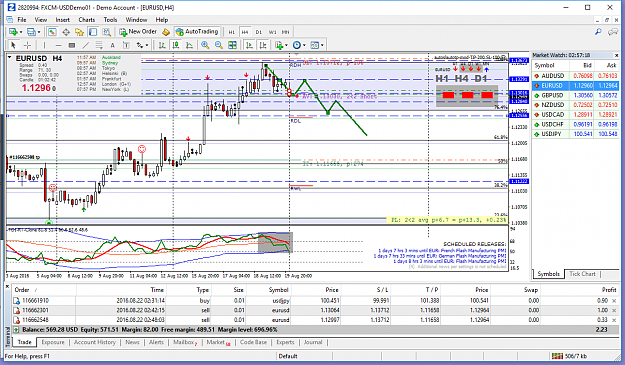
Task: Expand the templates dropdown arrow
Action: pyautogui.click(x=322, y=45)
